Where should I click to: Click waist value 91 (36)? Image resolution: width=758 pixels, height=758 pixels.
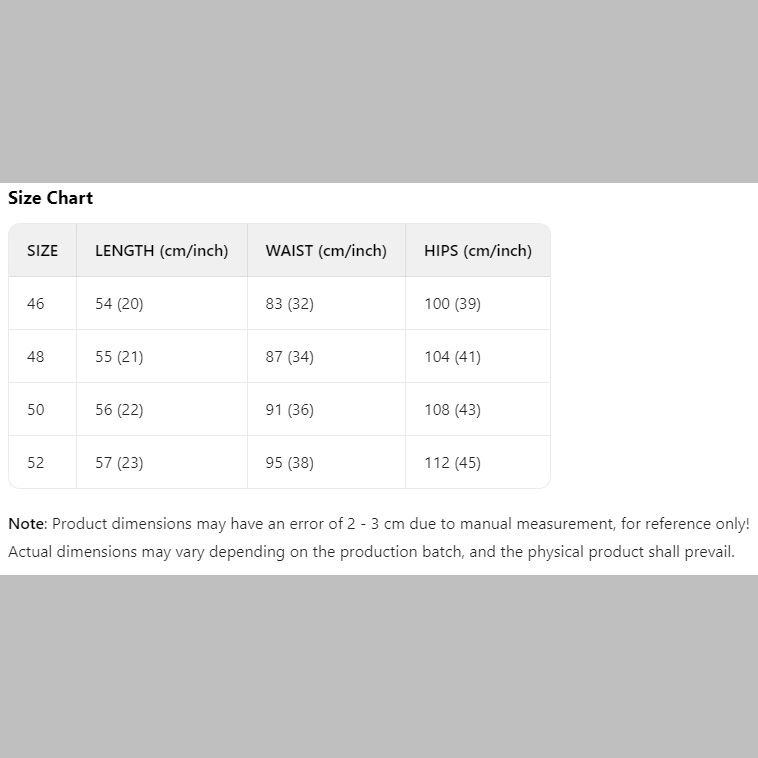289,410
